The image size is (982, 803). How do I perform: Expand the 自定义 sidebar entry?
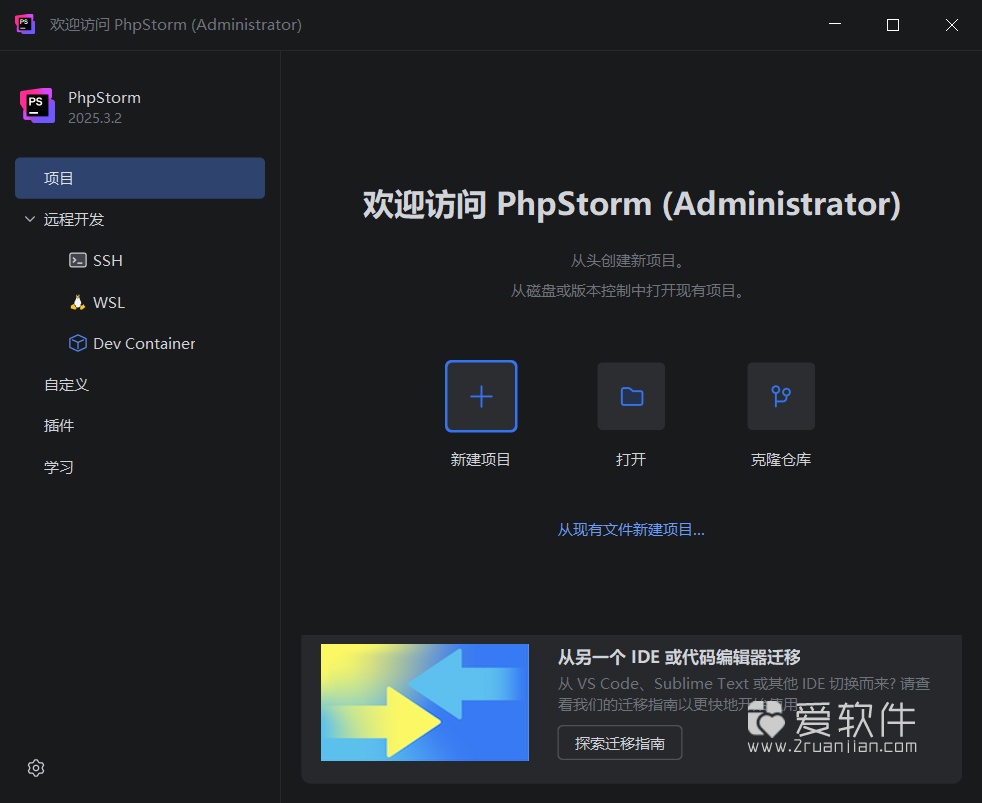pyautogui.click(x=66, y=384)
